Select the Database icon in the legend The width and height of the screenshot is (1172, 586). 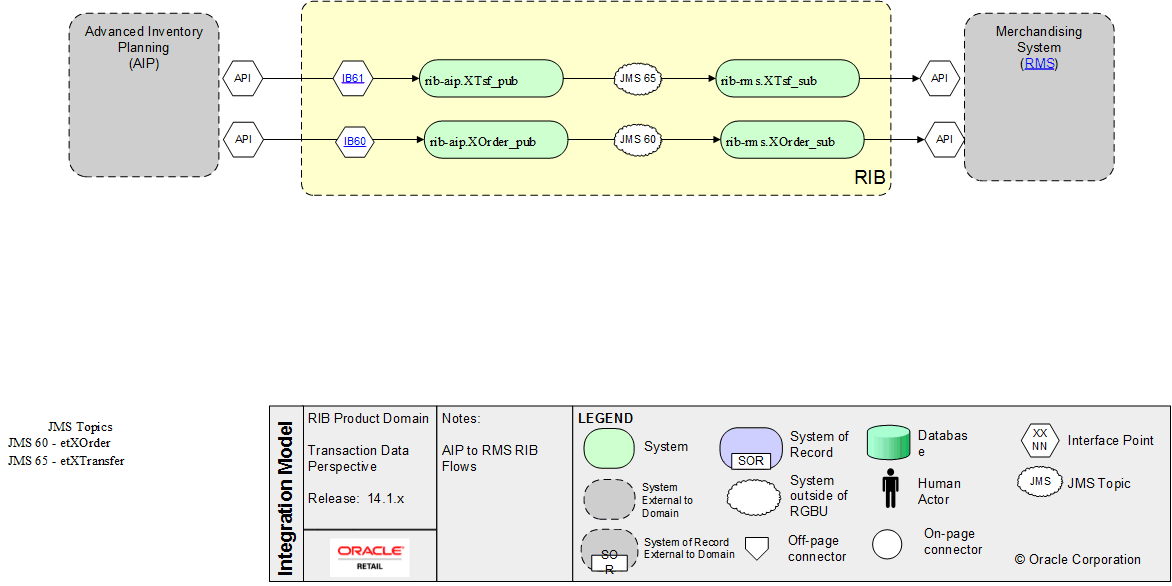[x=888, y=443]
